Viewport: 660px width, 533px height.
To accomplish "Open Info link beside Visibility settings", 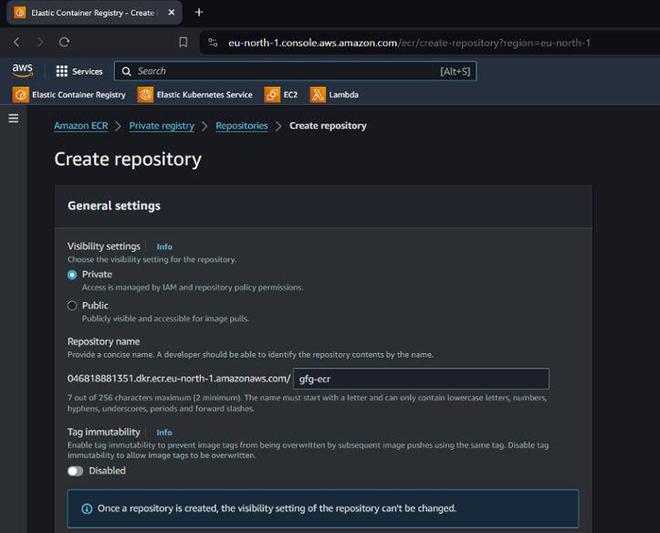I will click(164, 247).
